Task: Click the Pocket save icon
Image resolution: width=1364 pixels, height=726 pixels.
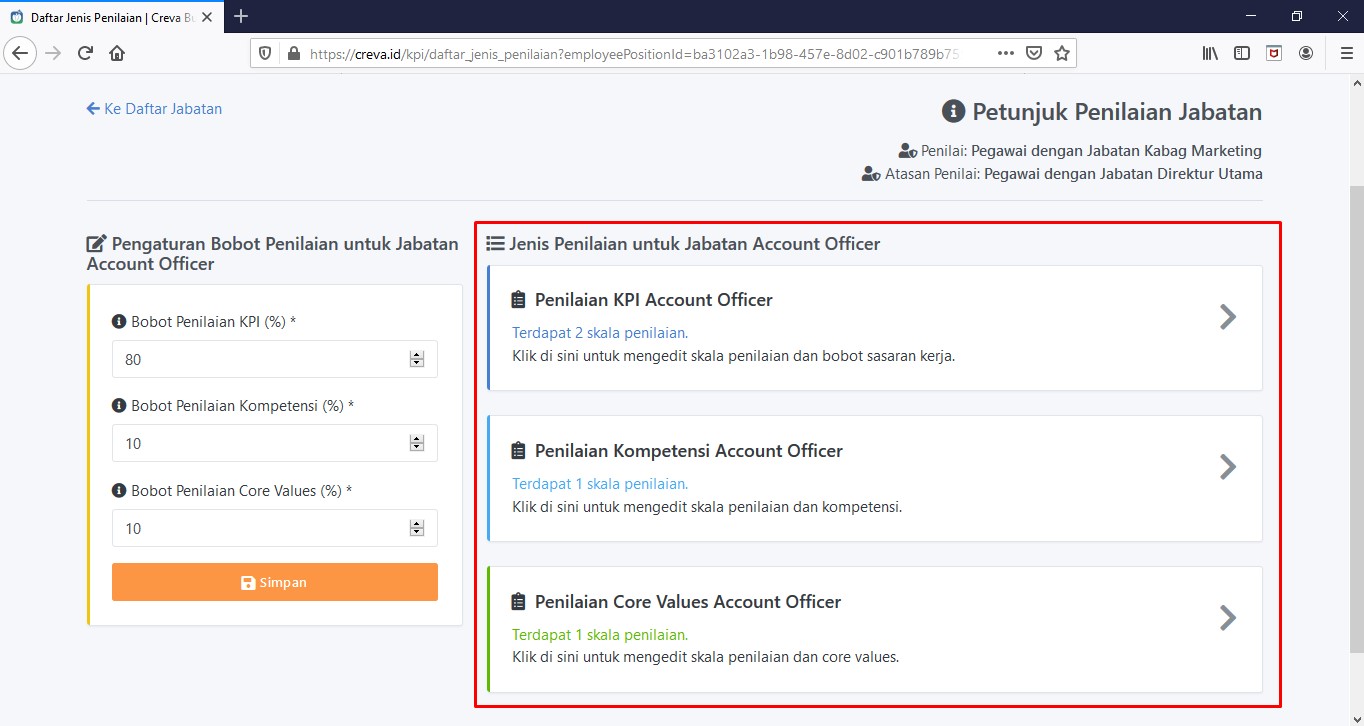Action: click(1035, 53)
